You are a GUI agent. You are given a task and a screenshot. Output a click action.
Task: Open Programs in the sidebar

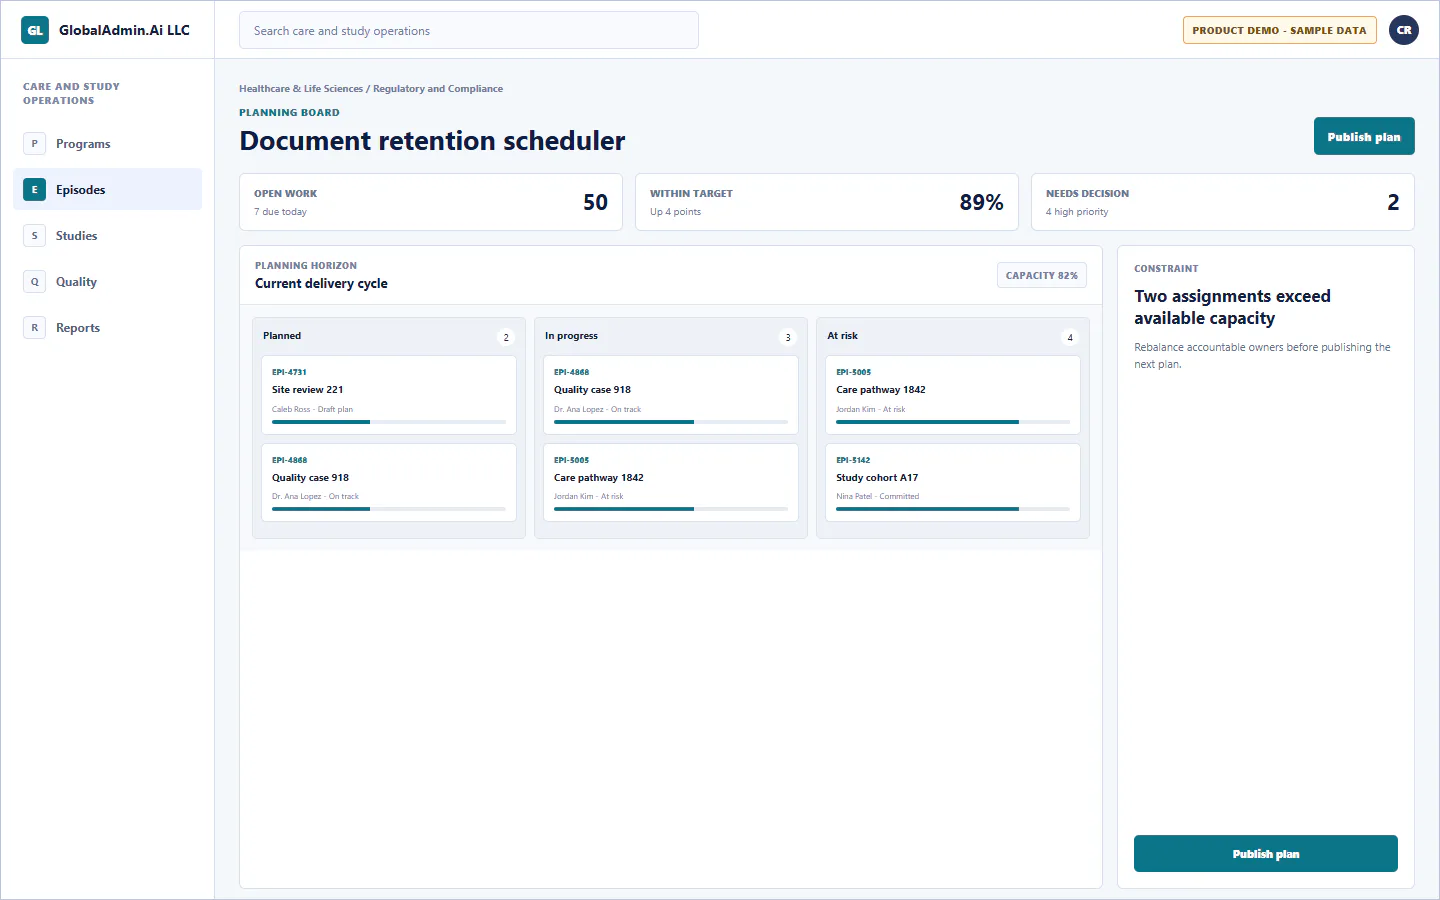[108, 143]
